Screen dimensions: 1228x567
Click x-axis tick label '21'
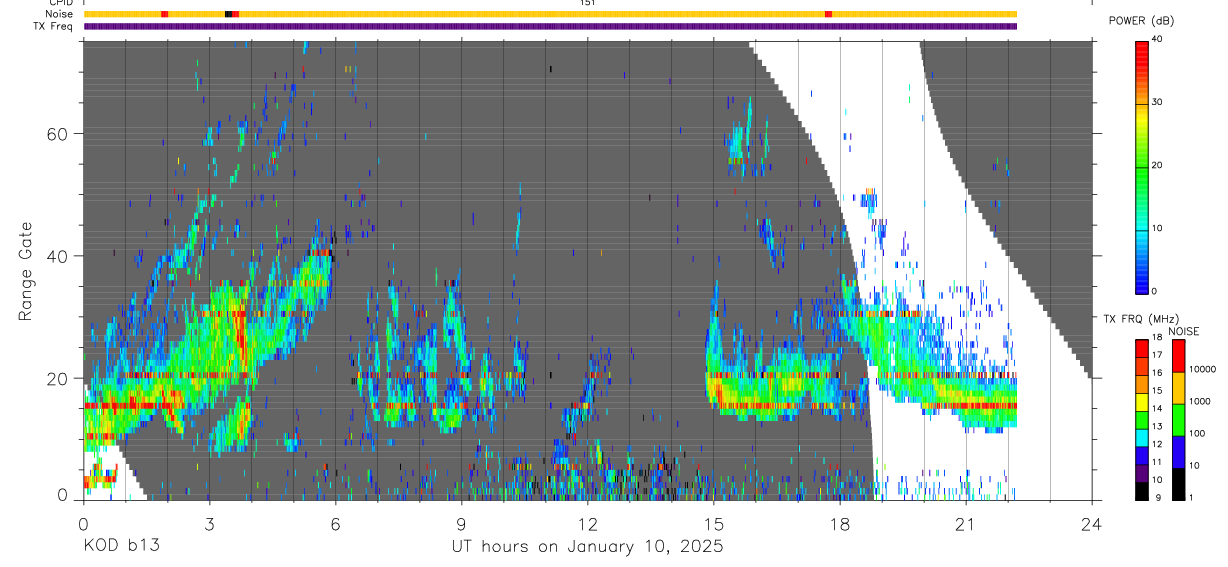966,524
